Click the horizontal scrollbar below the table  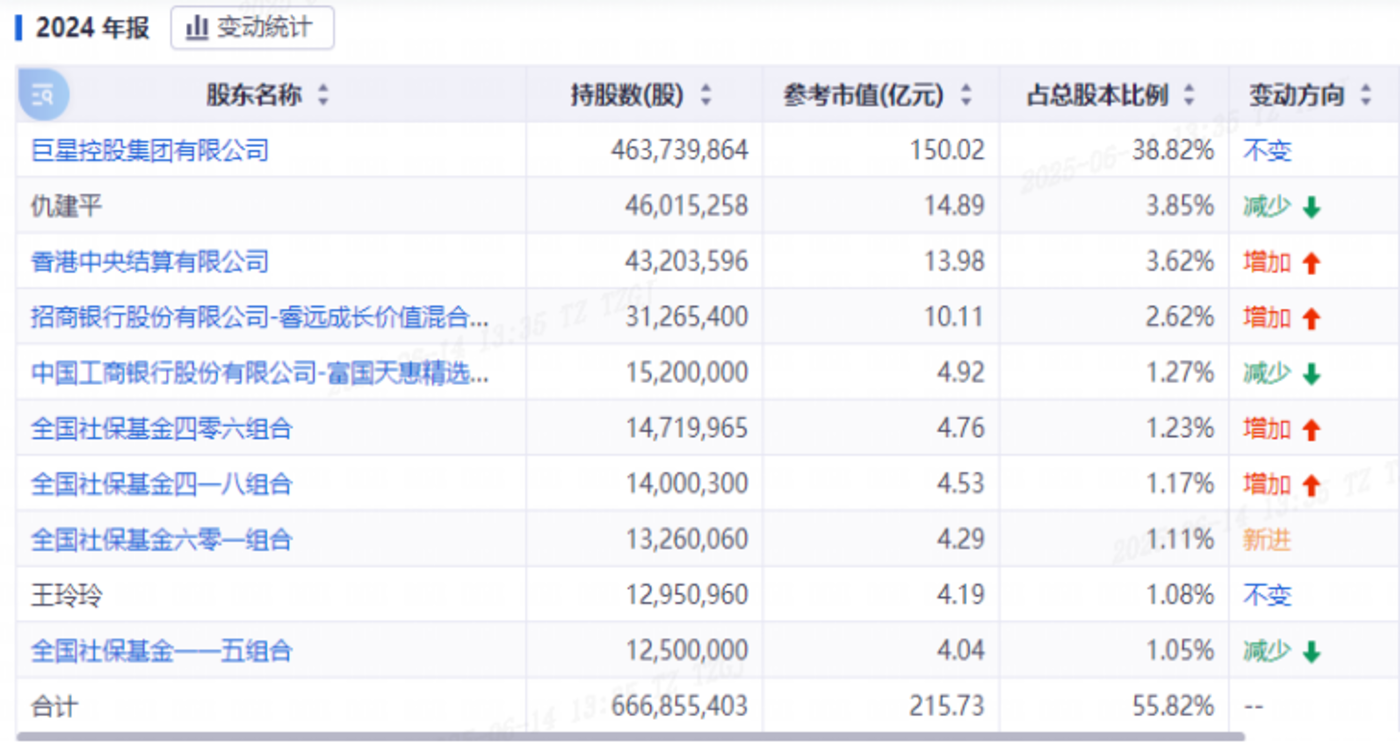[630, 737]
